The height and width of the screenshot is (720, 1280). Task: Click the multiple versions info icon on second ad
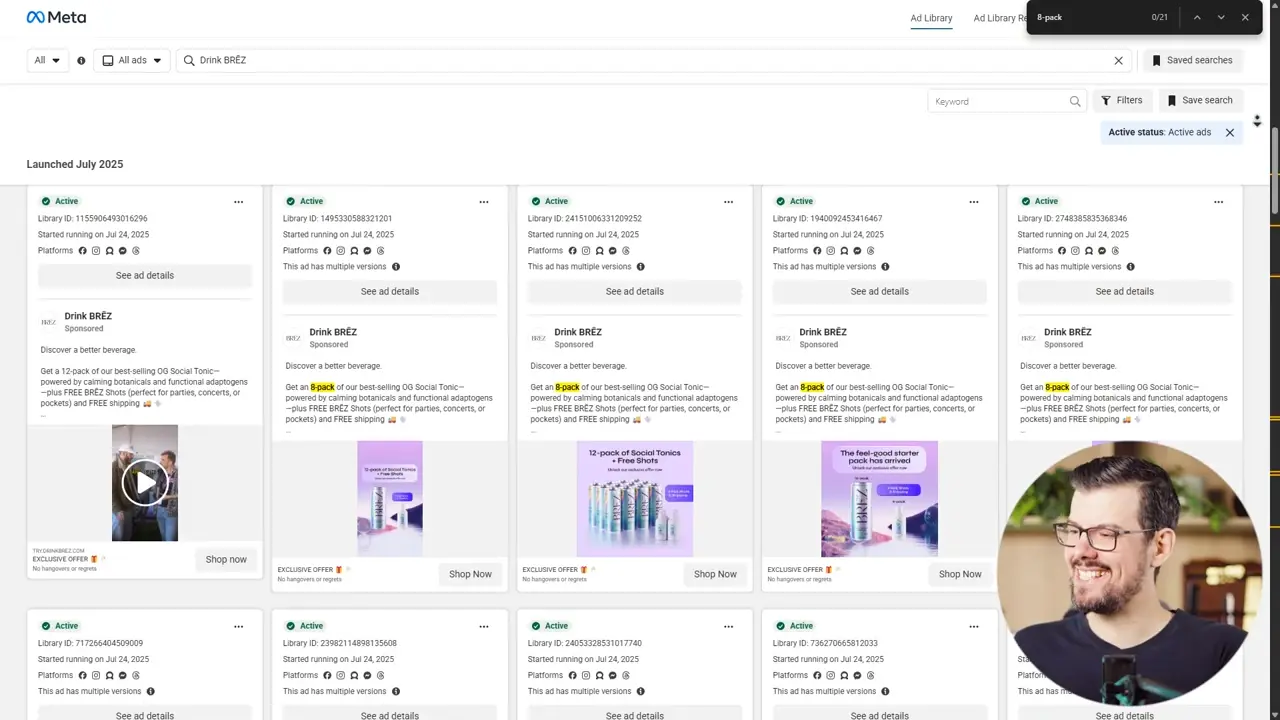395,266
